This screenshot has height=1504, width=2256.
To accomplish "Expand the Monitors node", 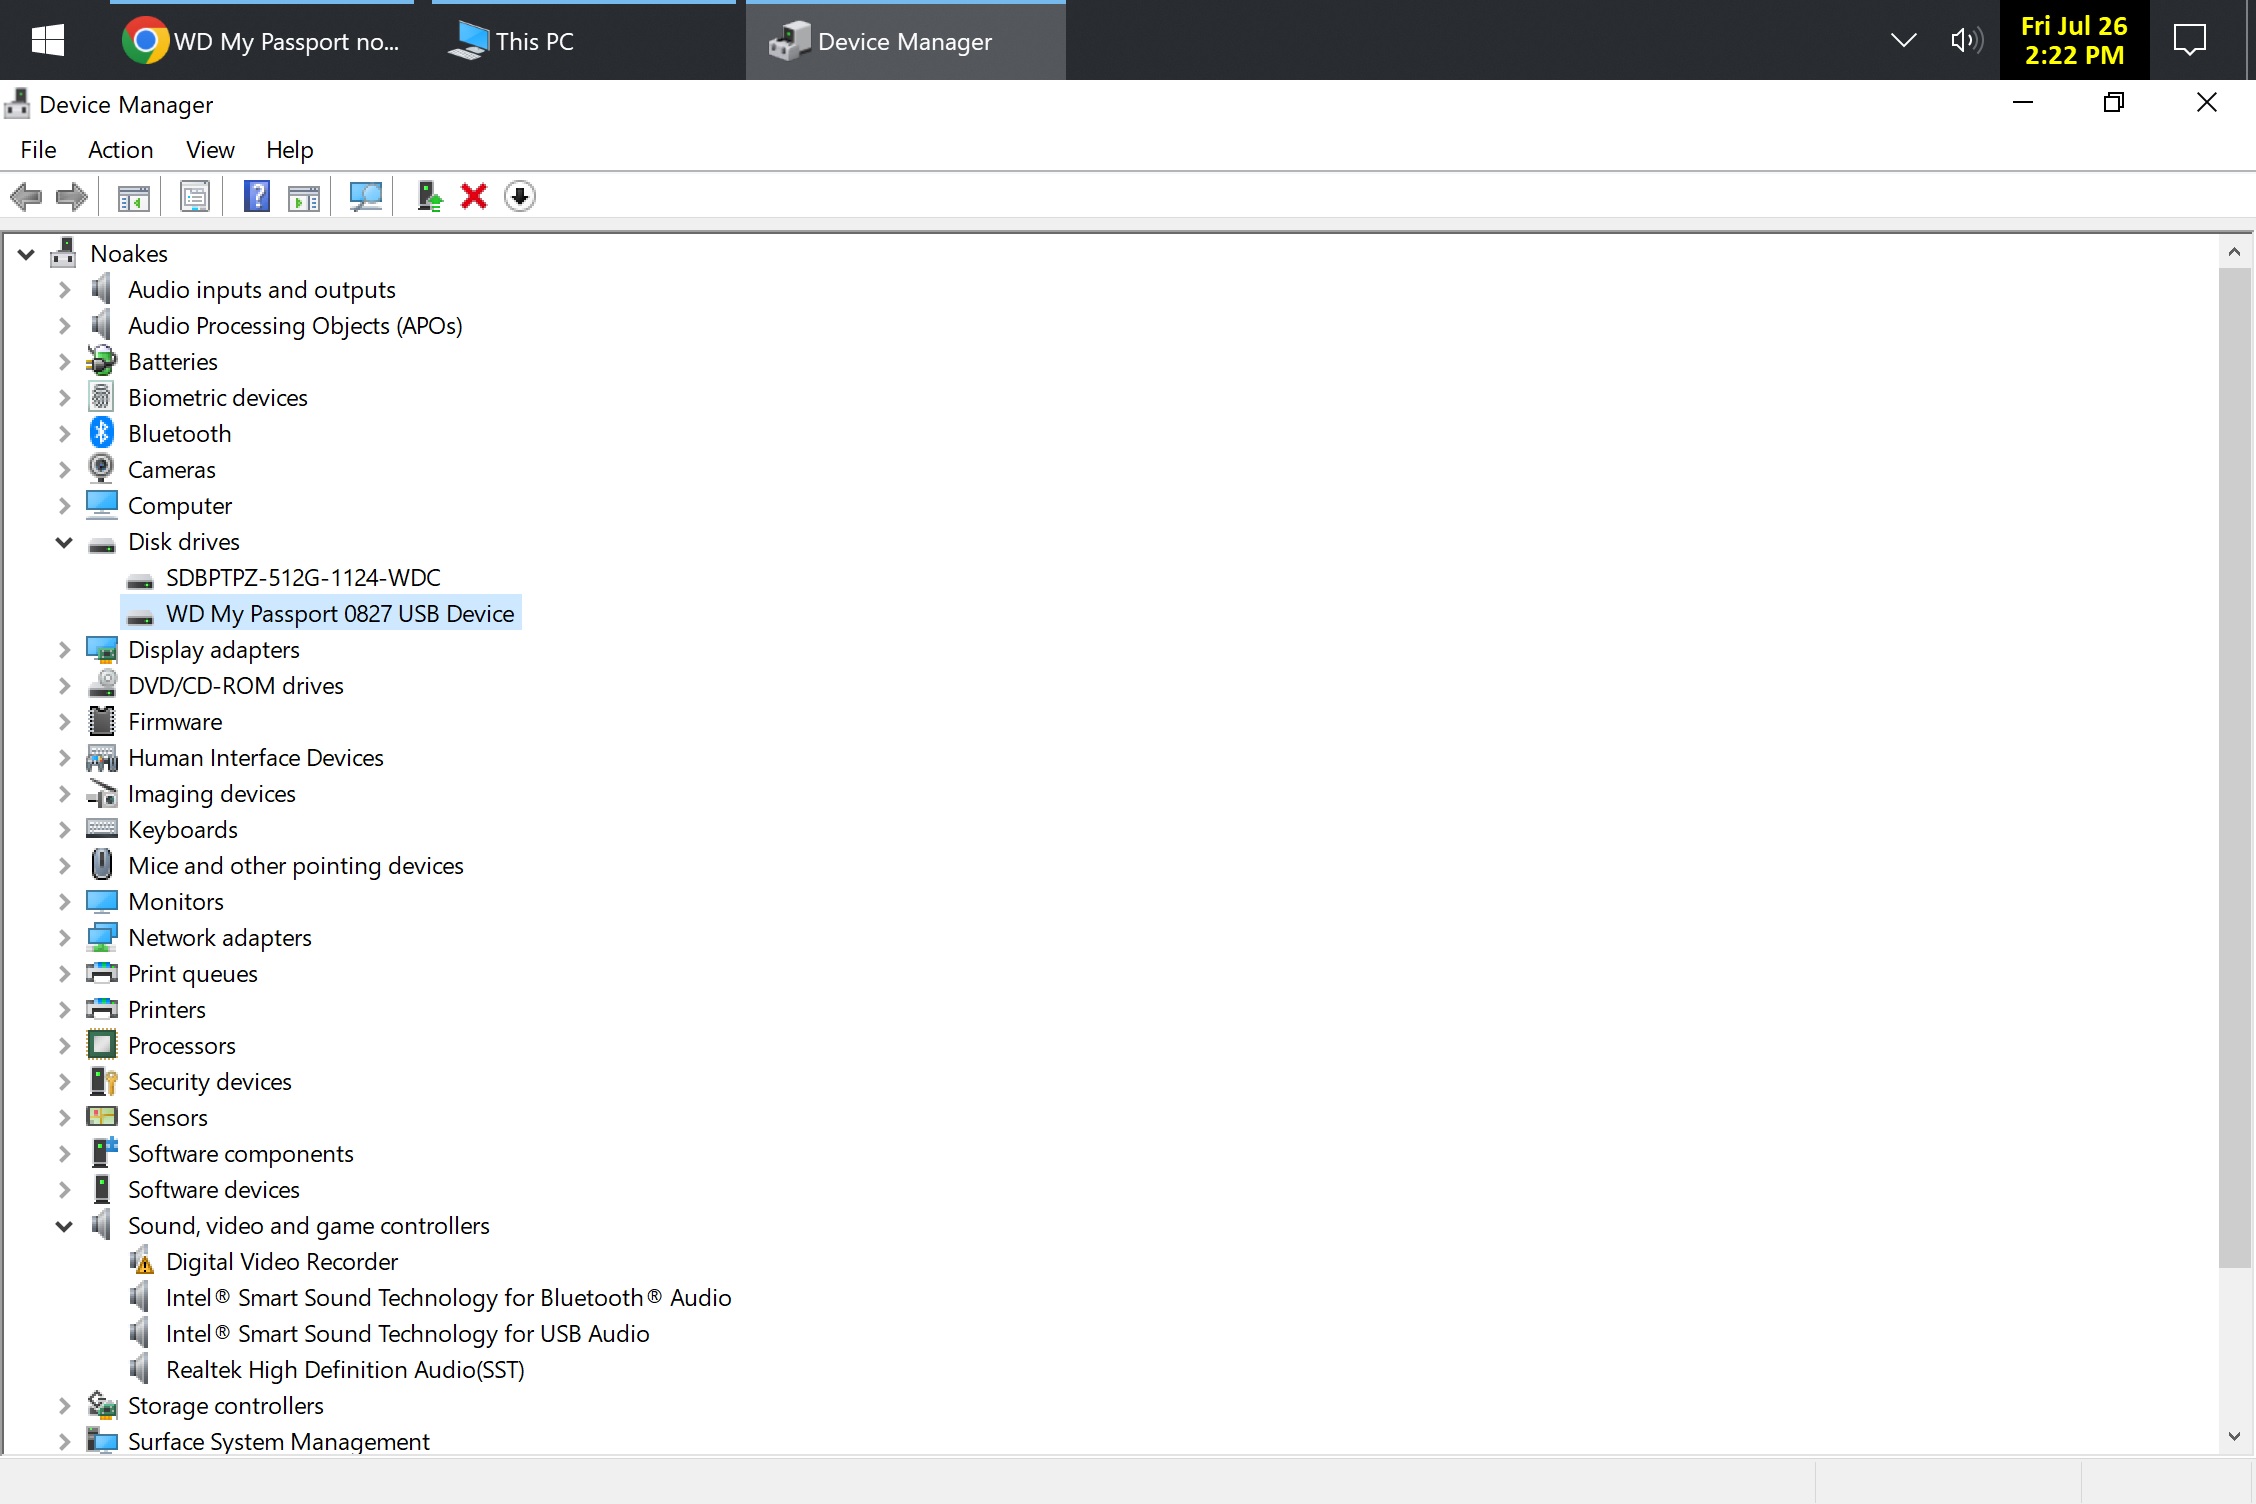I will click(64, 902).
